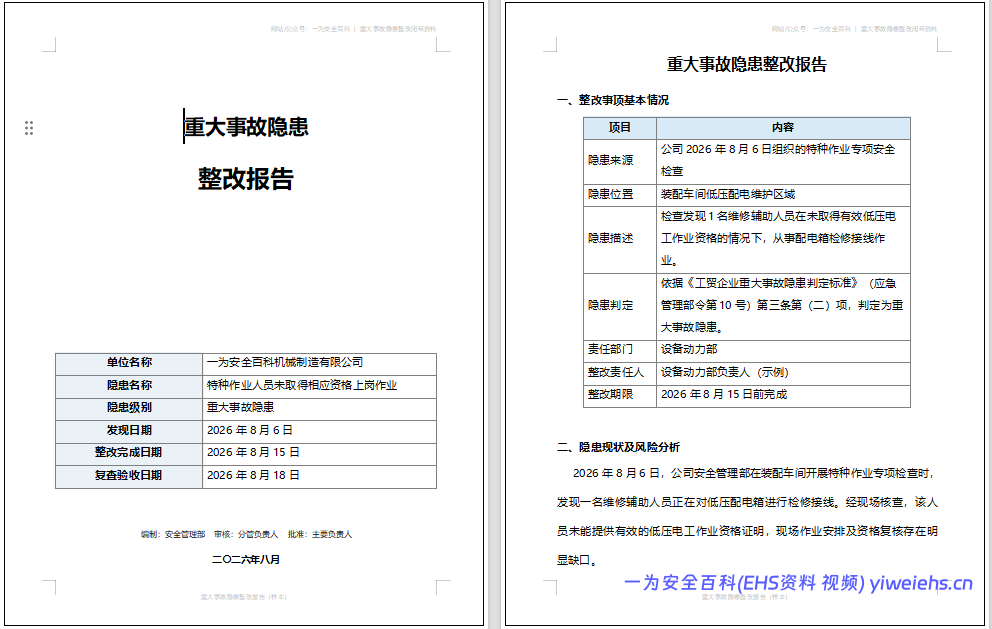Click the '隐患判定' row label
992x629 pixels.
[x=620, y=306]
